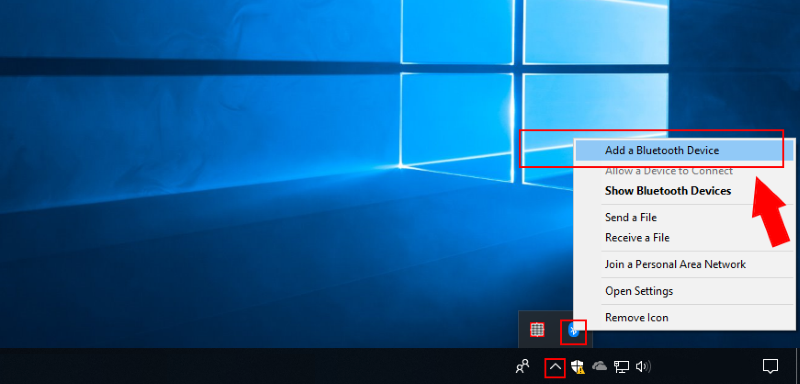Image resolution: width=800 pixels, height=384 pixels.
Task: Choose Join a Personal Area Network
Action: pyautogui.click(x=685, y=265)
